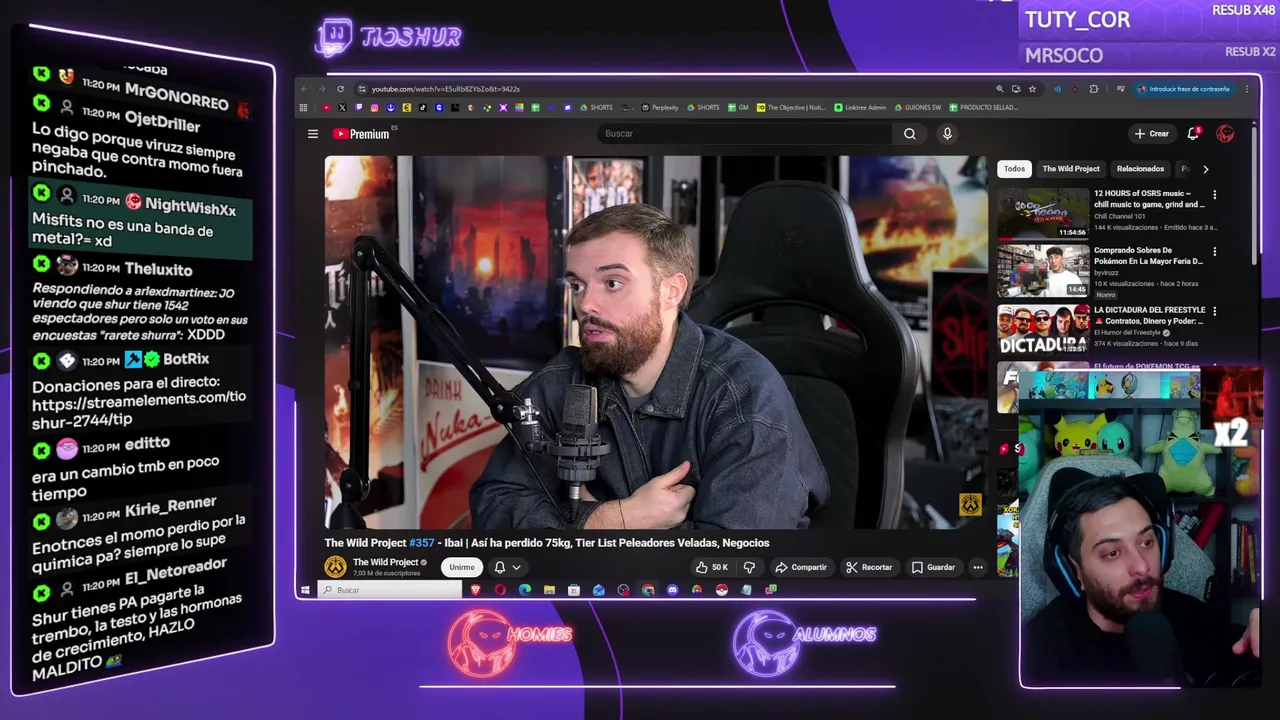Open Opera from the taskbar

500,590
